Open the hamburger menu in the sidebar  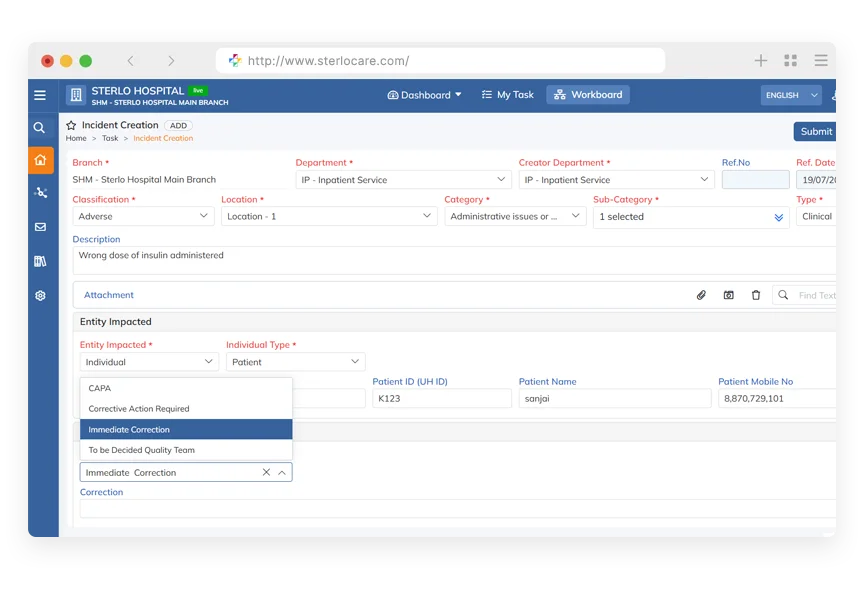click(x=40, y=95)
